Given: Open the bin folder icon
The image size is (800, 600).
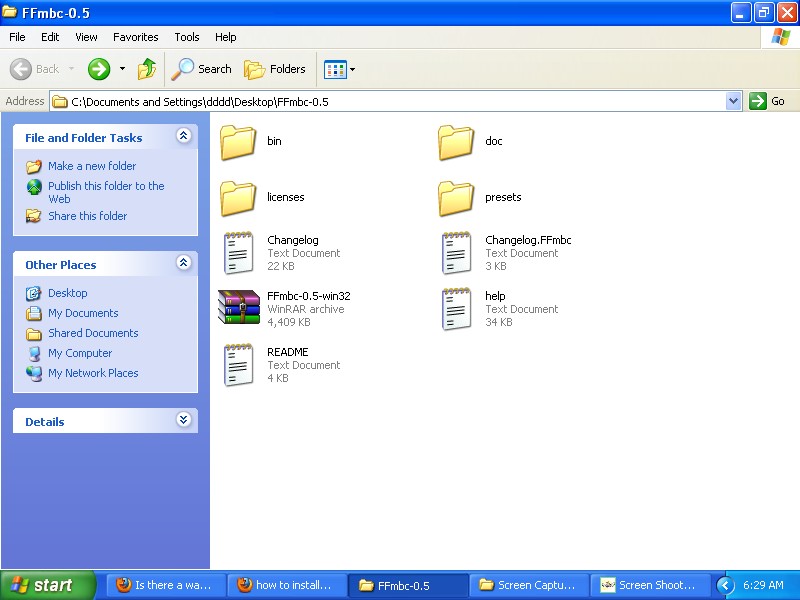Looking at the screenshot, I should click(x=238, y=142).
